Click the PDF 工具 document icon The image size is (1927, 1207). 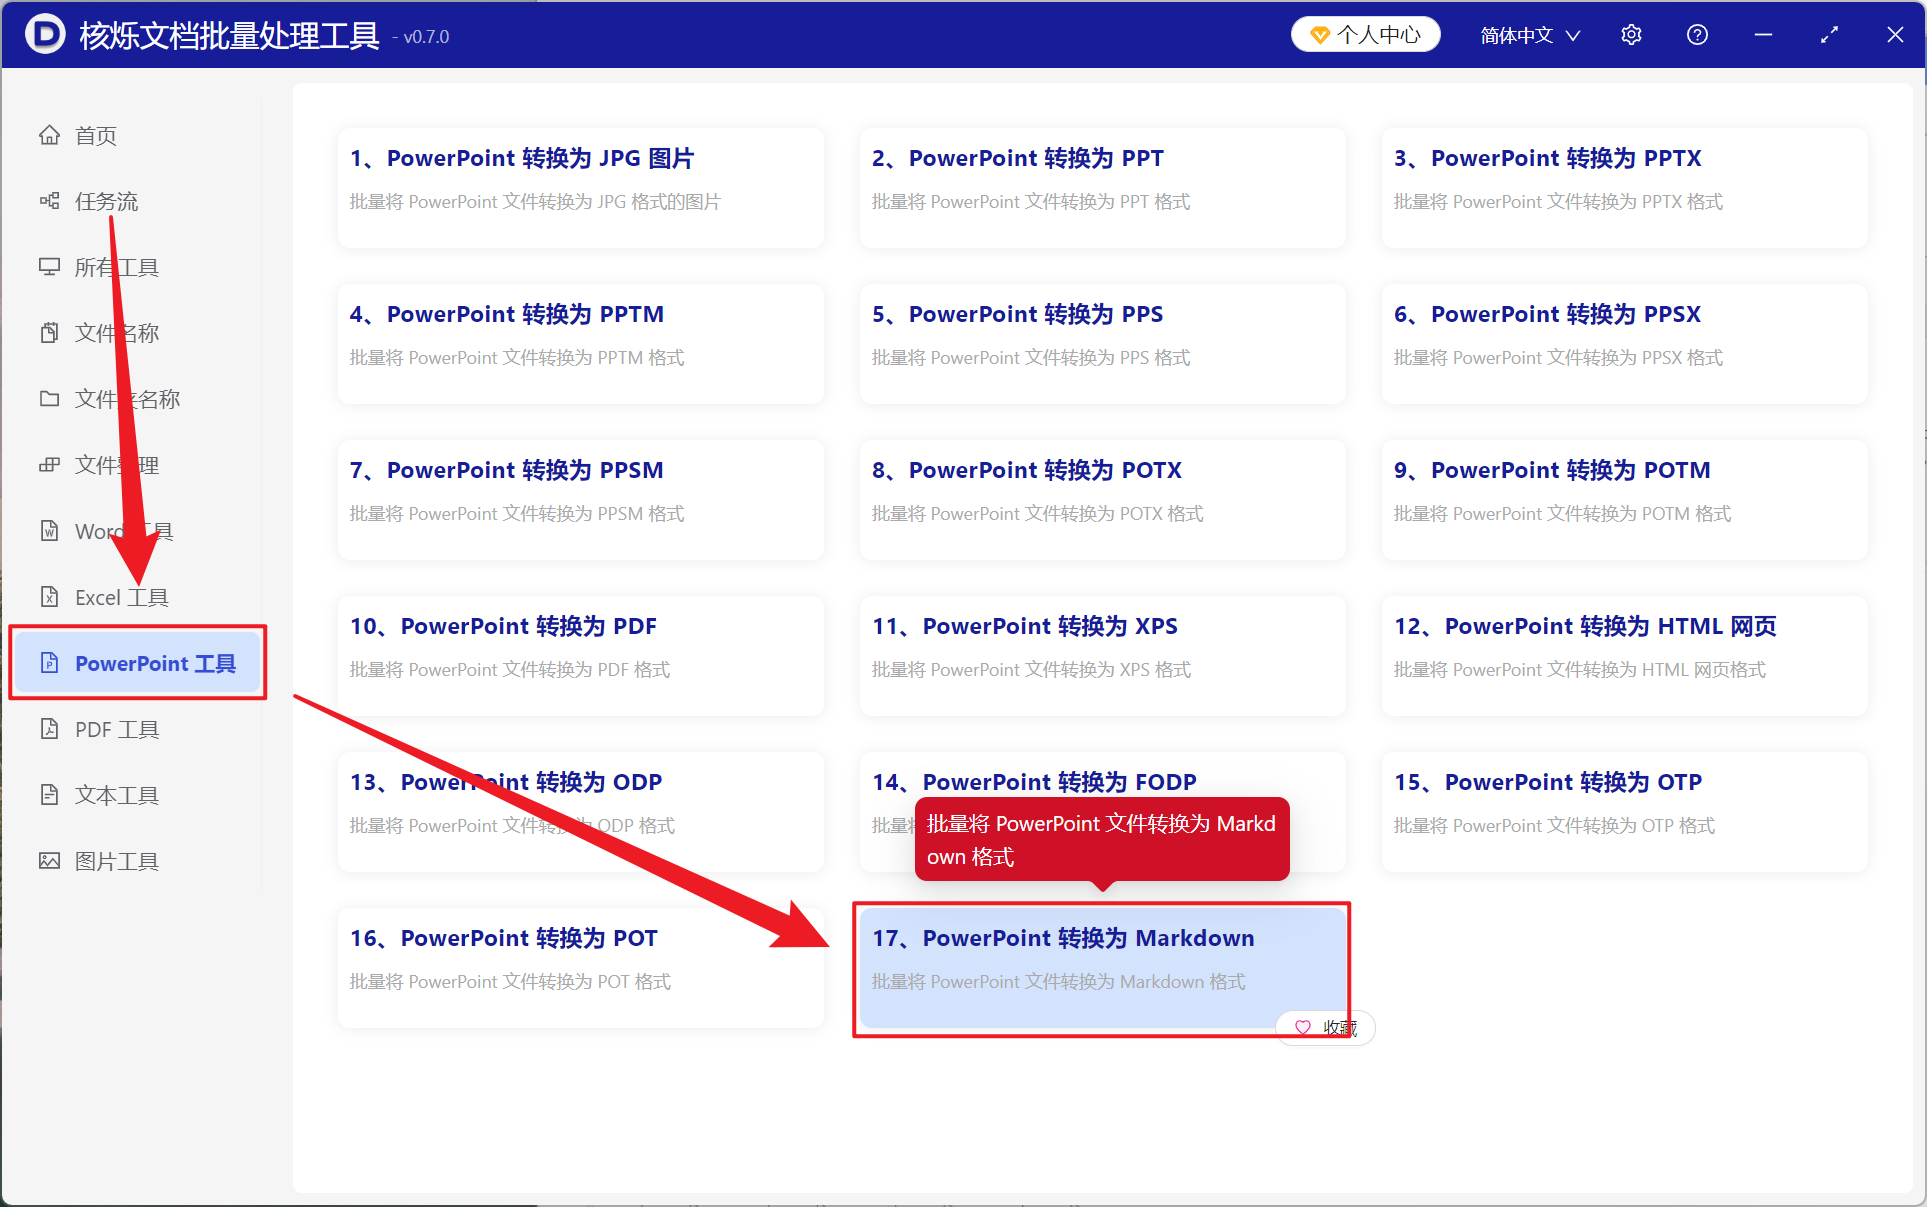click(49, 729)
